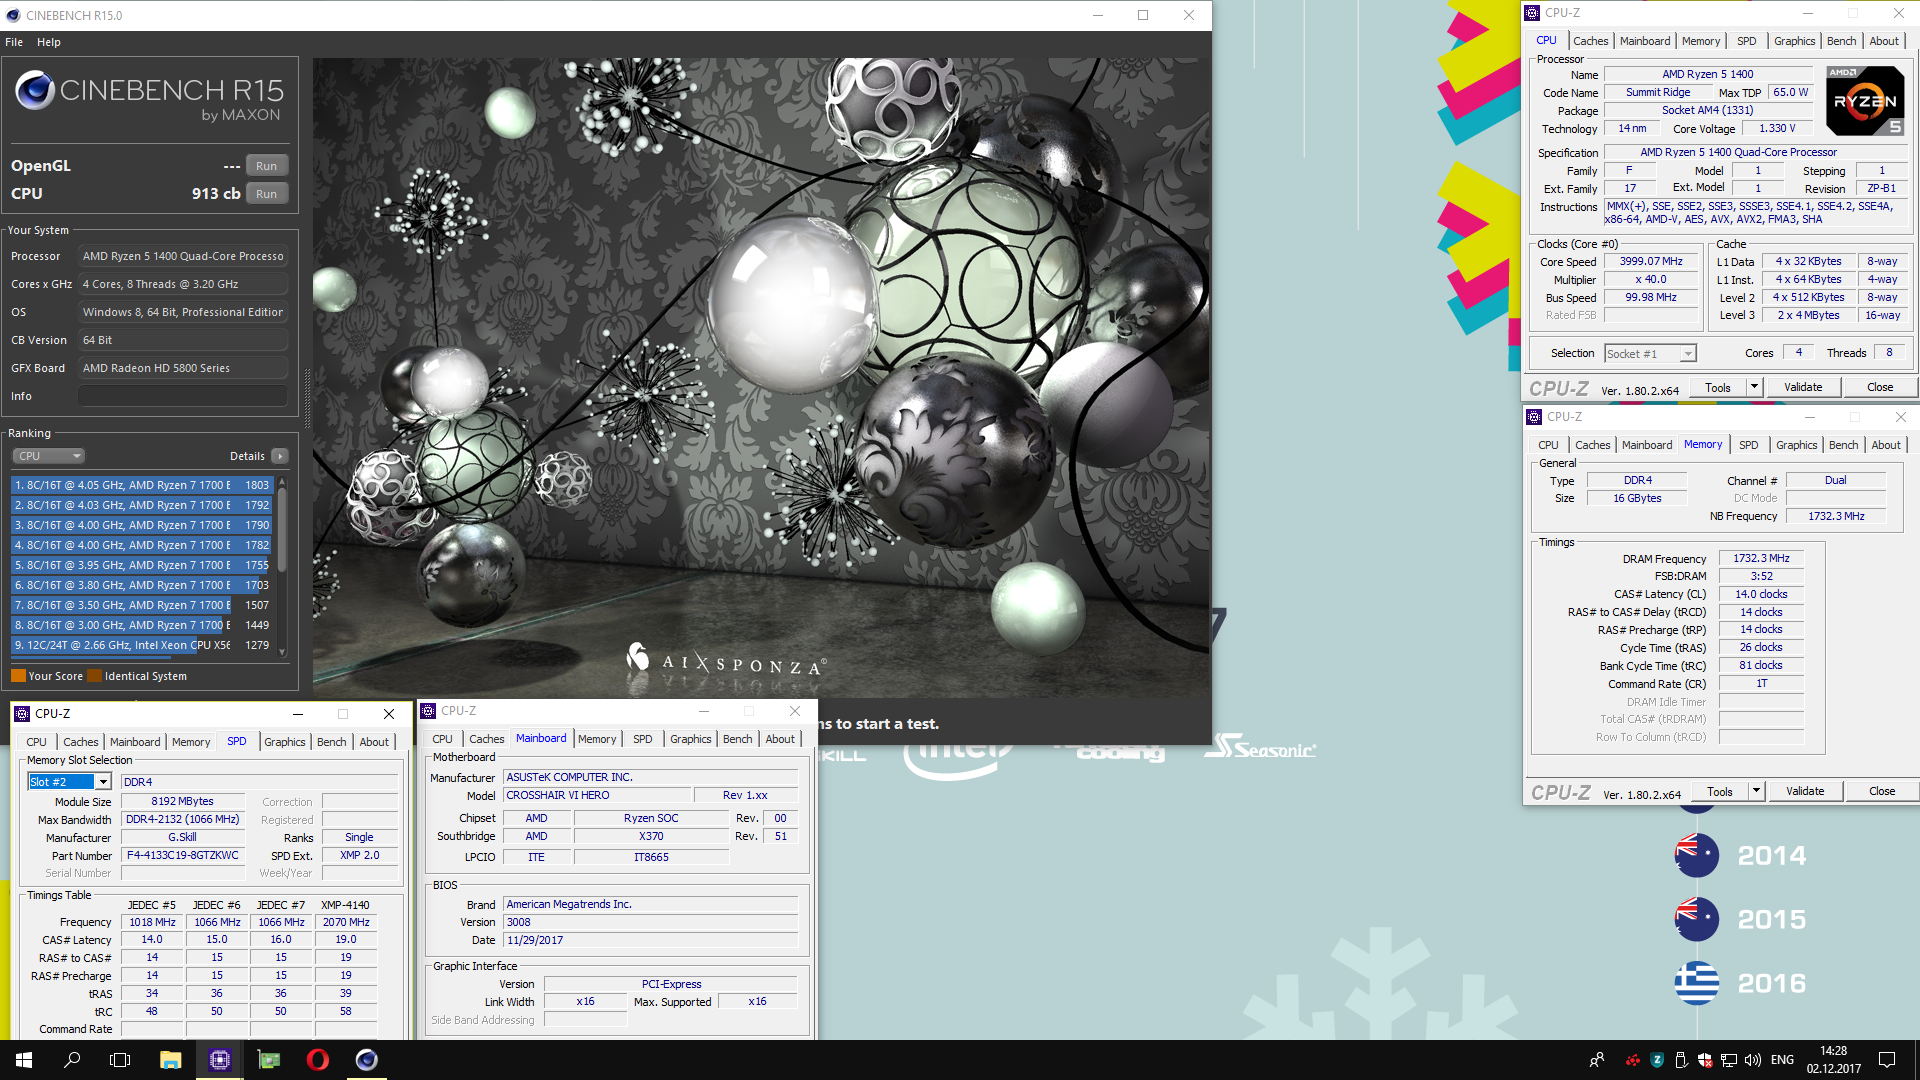
Task: Open Task View on taskbar
Action: pyautogui.click(x=120, y=1060)
